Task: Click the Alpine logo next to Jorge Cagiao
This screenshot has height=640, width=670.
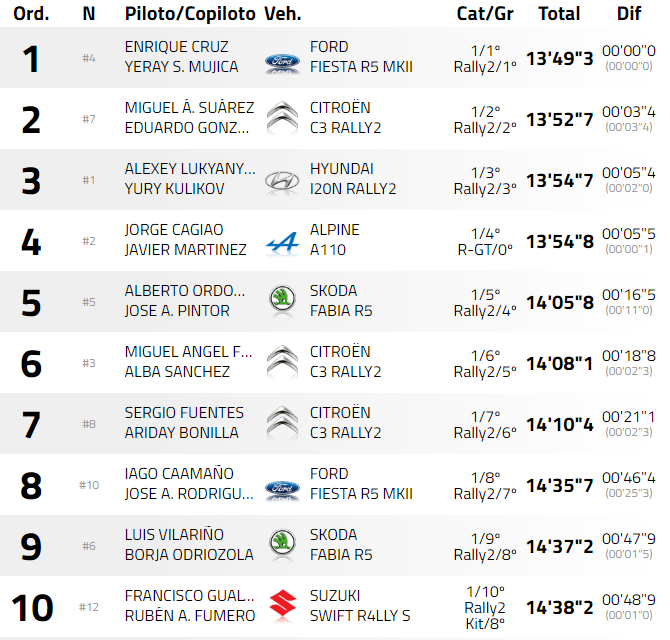Action: point(282,242)
